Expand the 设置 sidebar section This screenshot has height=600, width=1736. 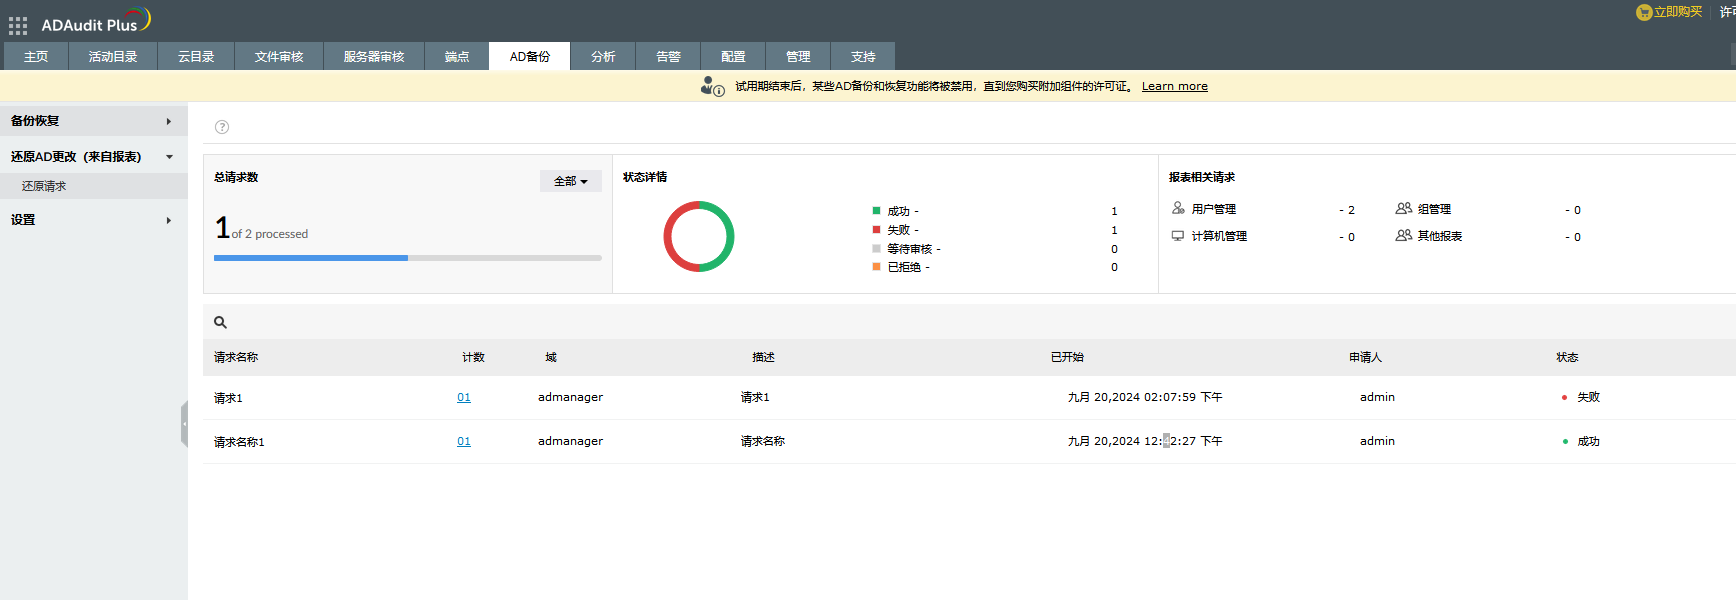pos(168,220)
